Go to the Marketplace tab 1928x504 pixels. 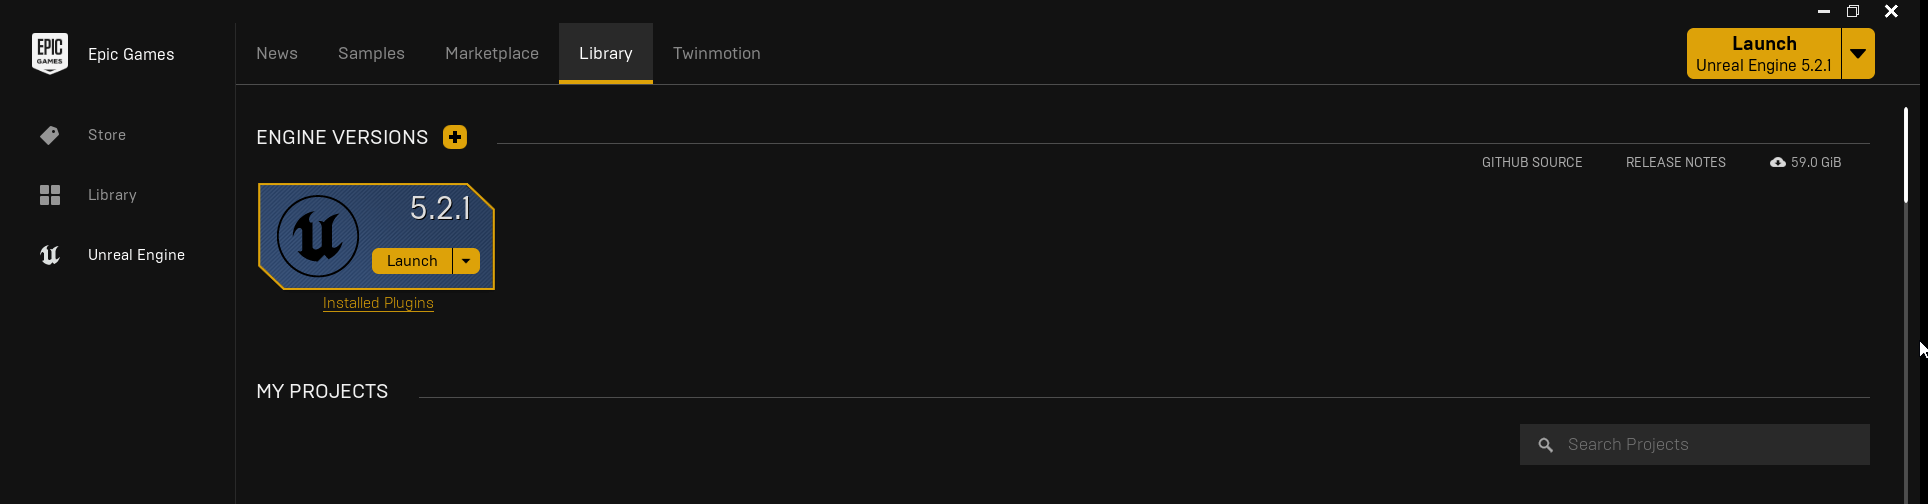click(x=492, y=54)
